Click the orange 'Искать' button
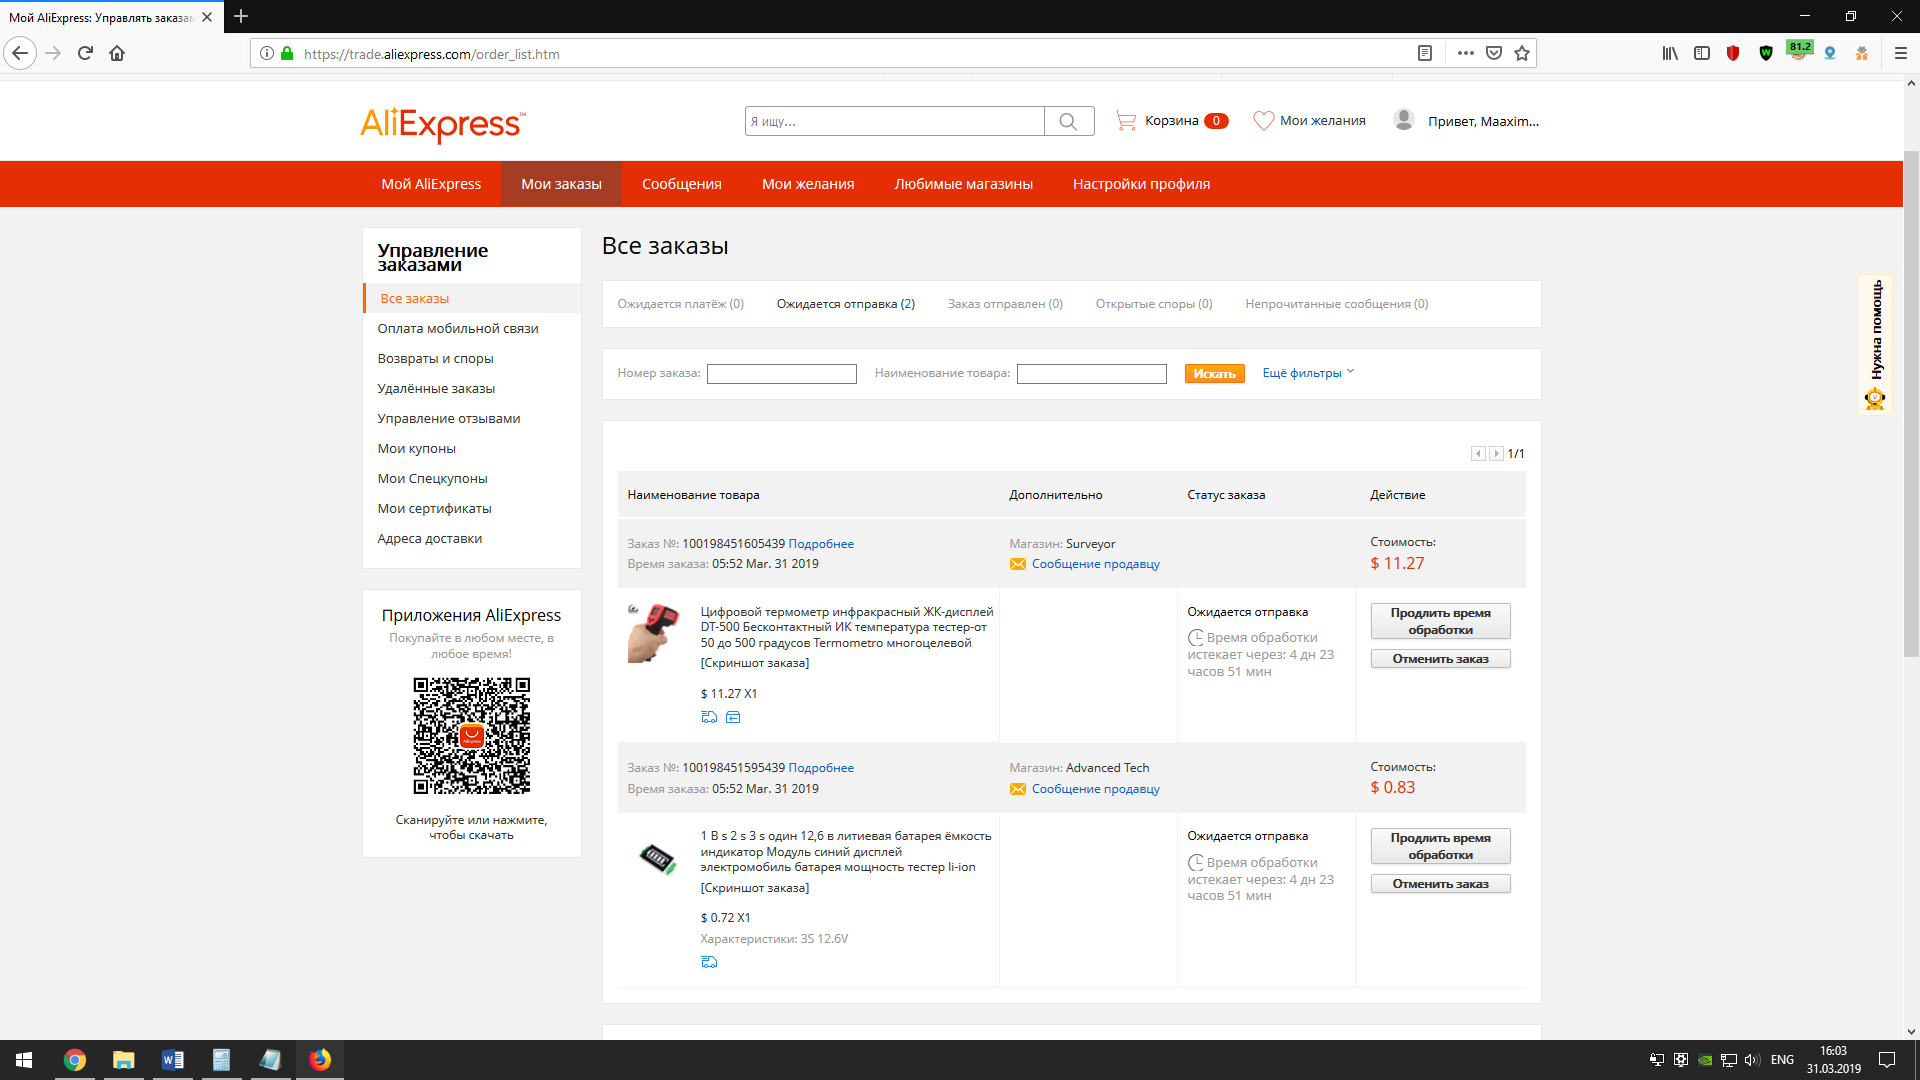Viewport: 1920px width, 1080px height. [x=1214, y=374]
